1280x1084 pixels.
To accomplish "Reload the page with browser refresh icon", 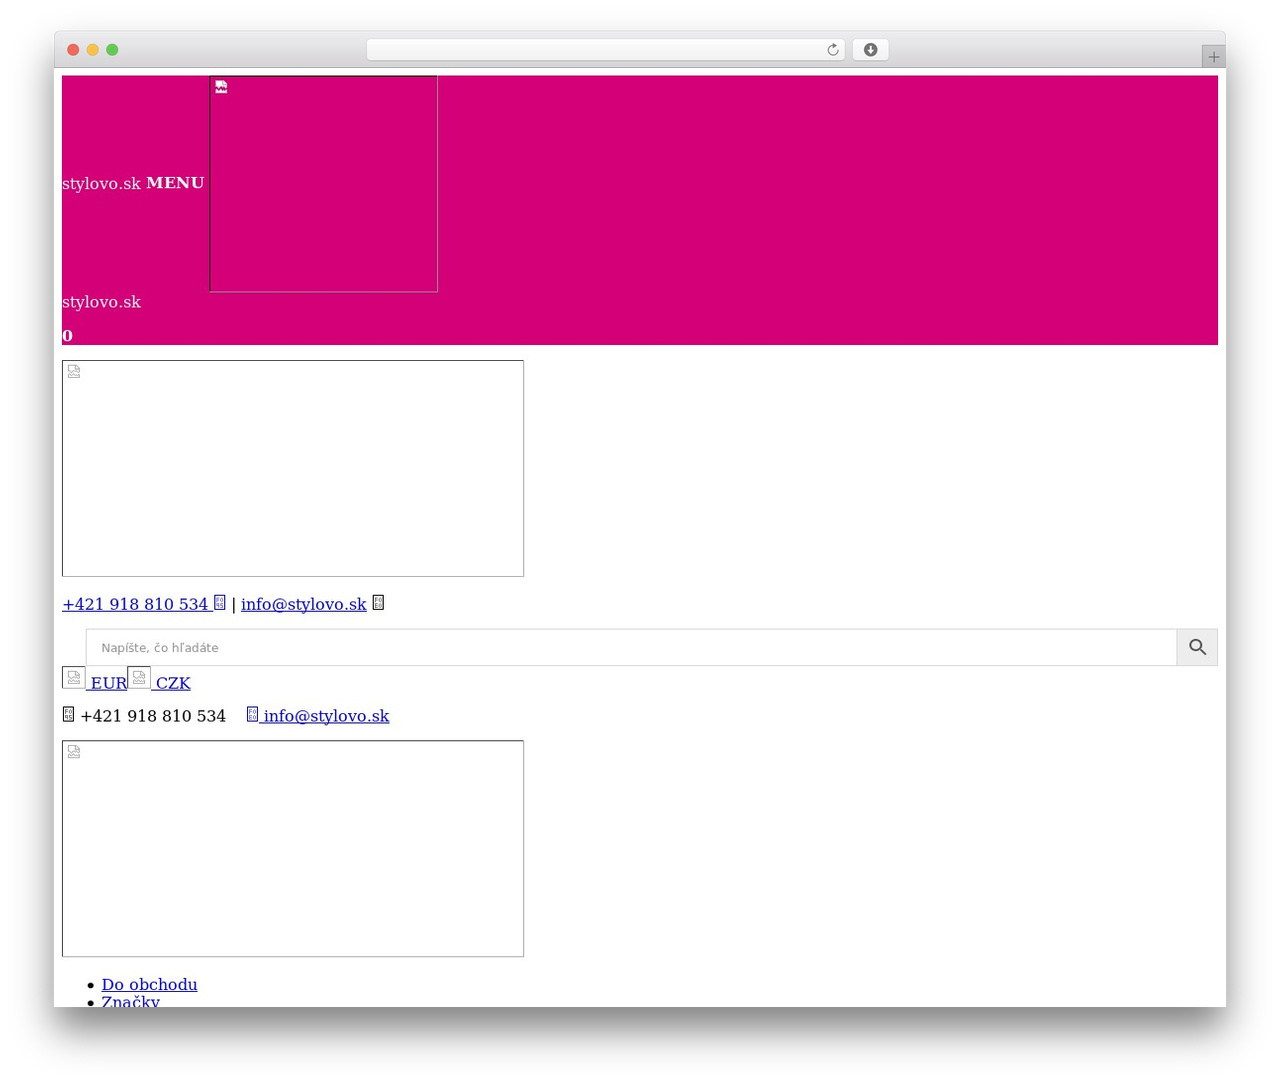I will pyautogui.click(x=832, y=50).
